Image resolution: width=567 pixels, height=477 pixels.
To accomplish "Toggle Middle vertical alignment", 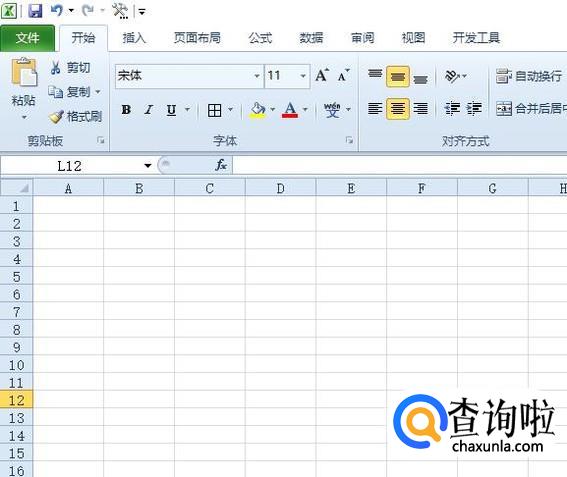I will coord(397,76).
